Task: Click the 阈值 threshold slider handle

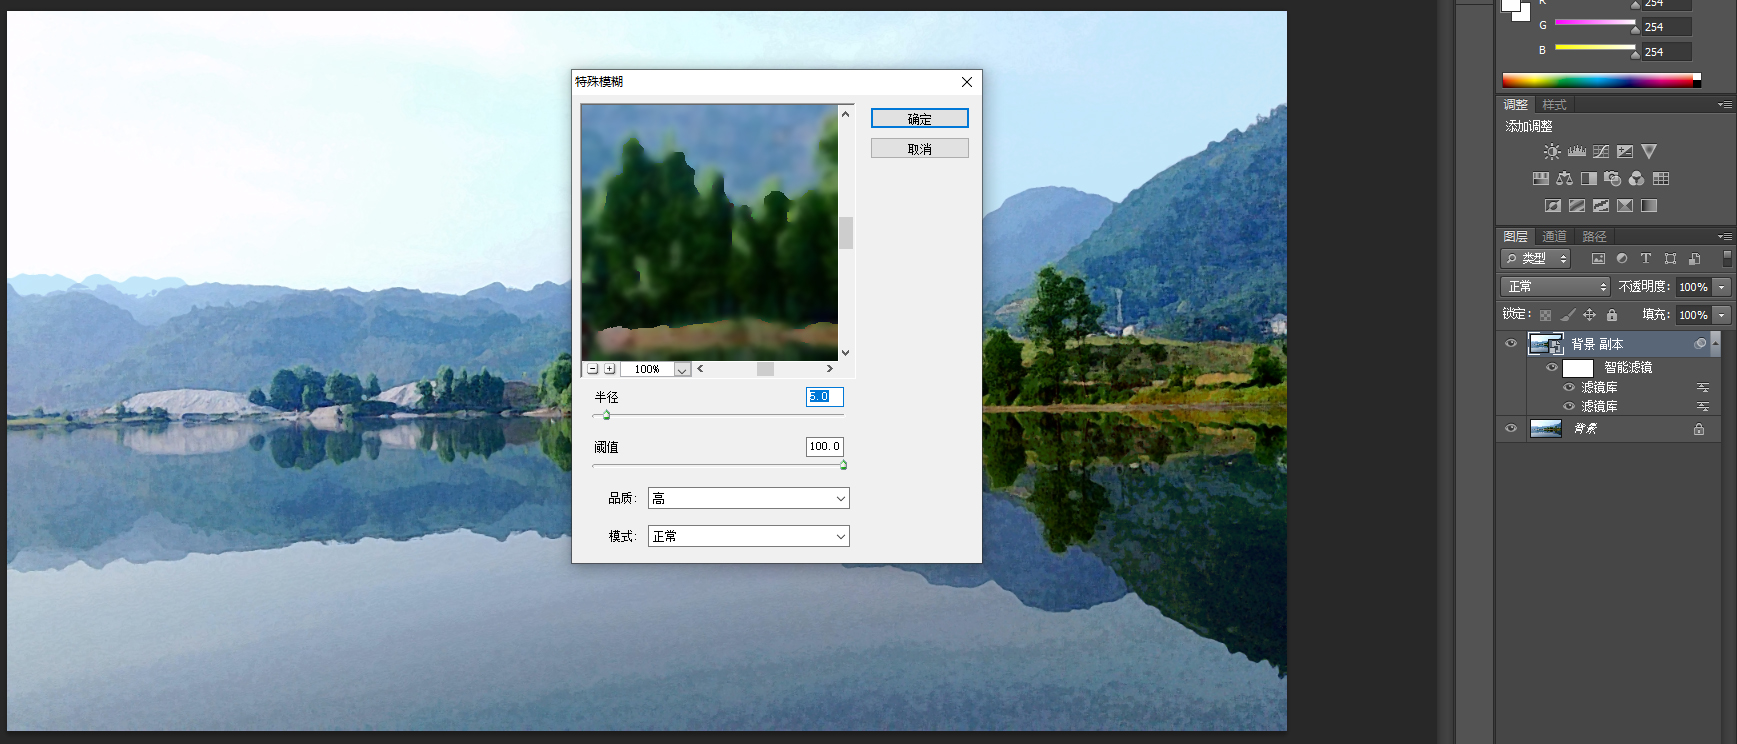Action: coord(843,465)
